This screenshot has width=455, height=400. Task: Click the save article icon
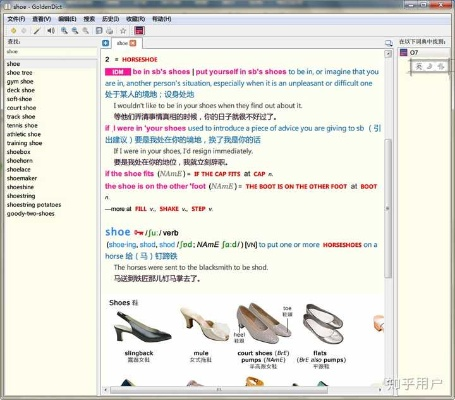point(99,31)
